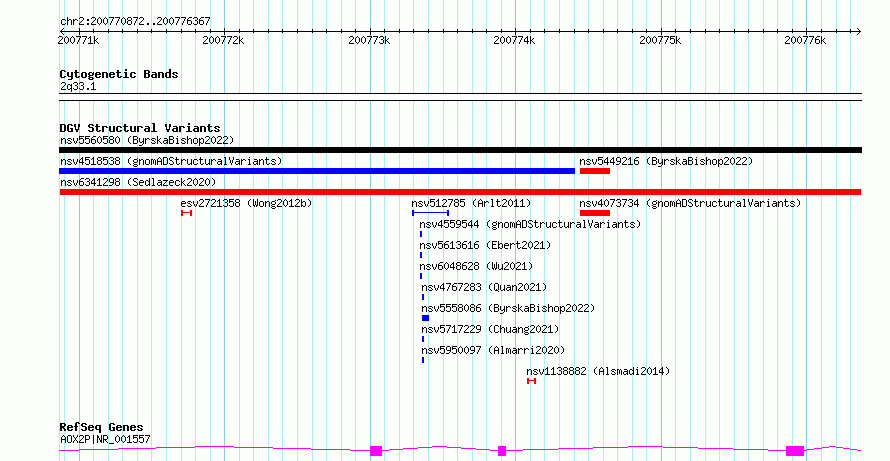The width and height of the screenshot is (890, 461).
Task: Click the esv2721358 red variant marker
Action: click(186, 213)
